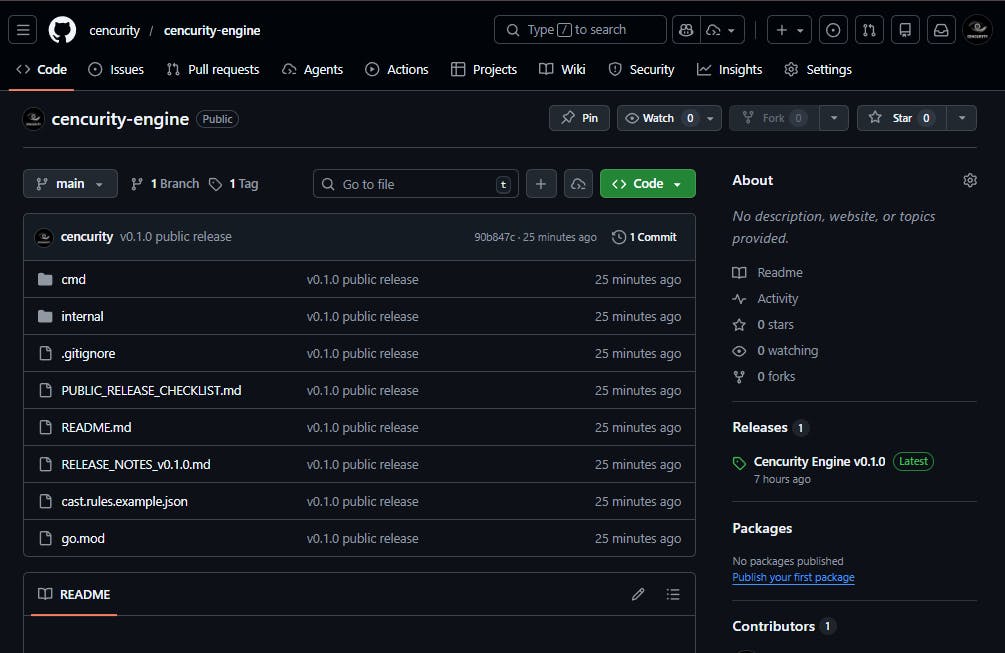
Task: Open the cencurity commit author link
Action: tap(87, 236)
